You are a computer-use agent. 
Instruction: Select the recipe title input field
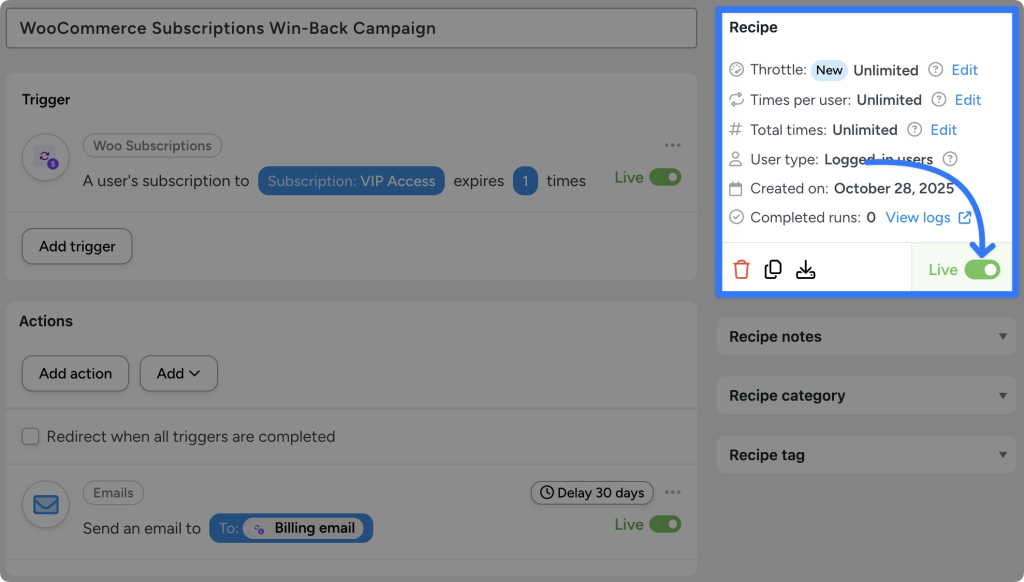pyautogui.click(x=350, y=28)
